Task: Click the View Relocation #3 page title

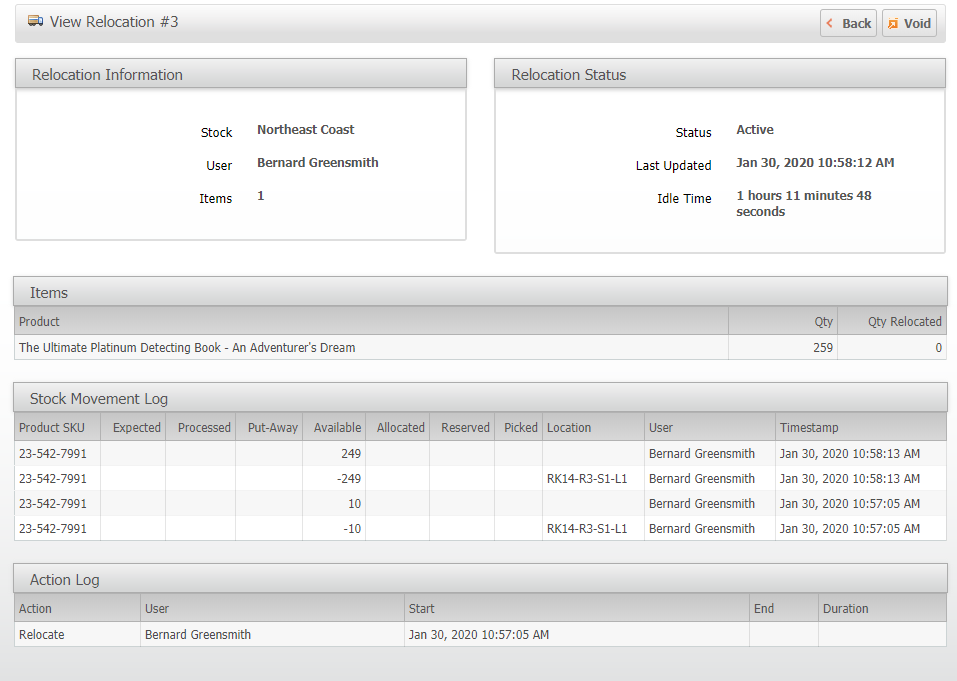Action: click(114, 22)
